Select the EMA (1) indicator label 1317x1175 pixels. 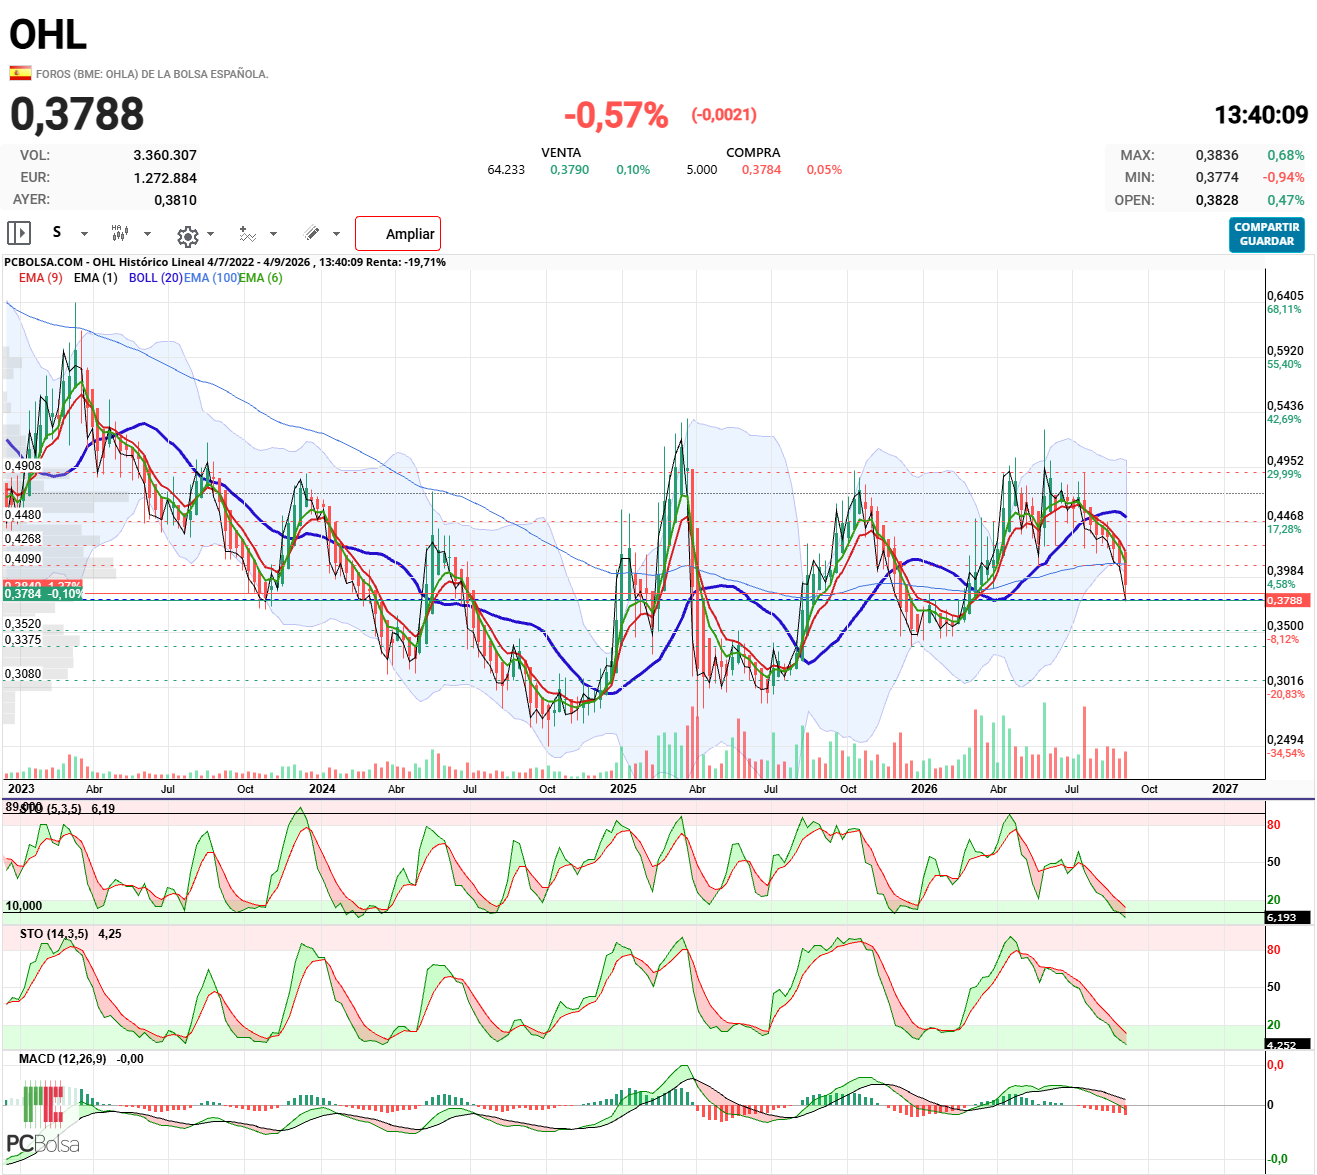95,278
